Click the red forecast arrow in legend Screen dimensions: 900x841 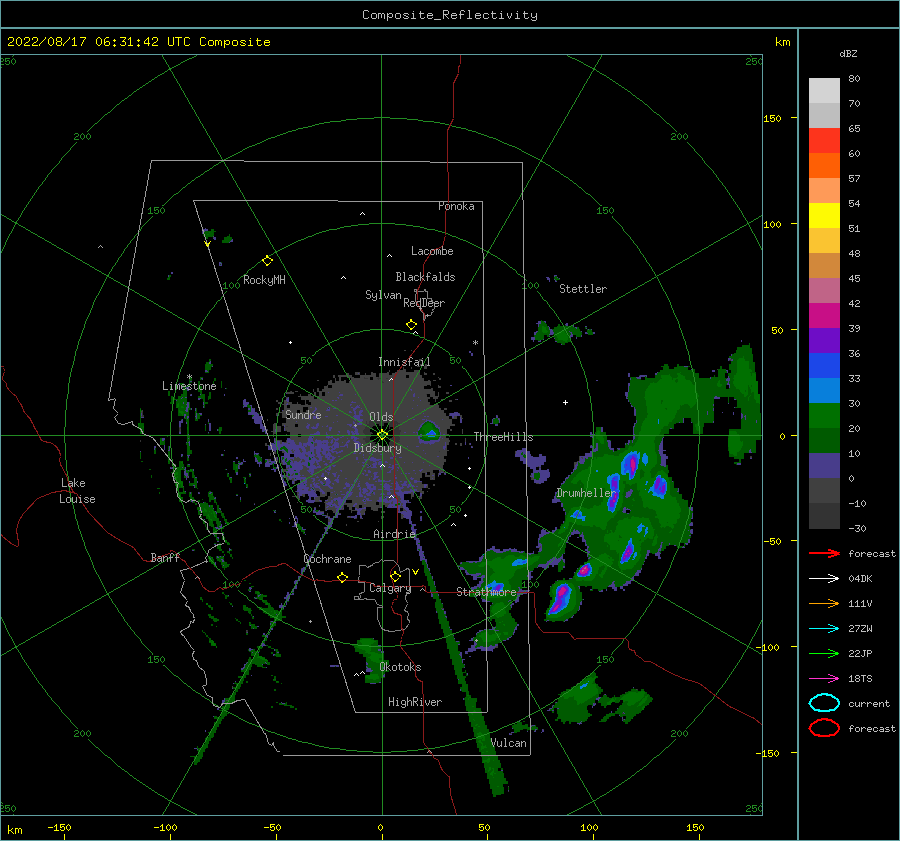[x=824, y=553]
